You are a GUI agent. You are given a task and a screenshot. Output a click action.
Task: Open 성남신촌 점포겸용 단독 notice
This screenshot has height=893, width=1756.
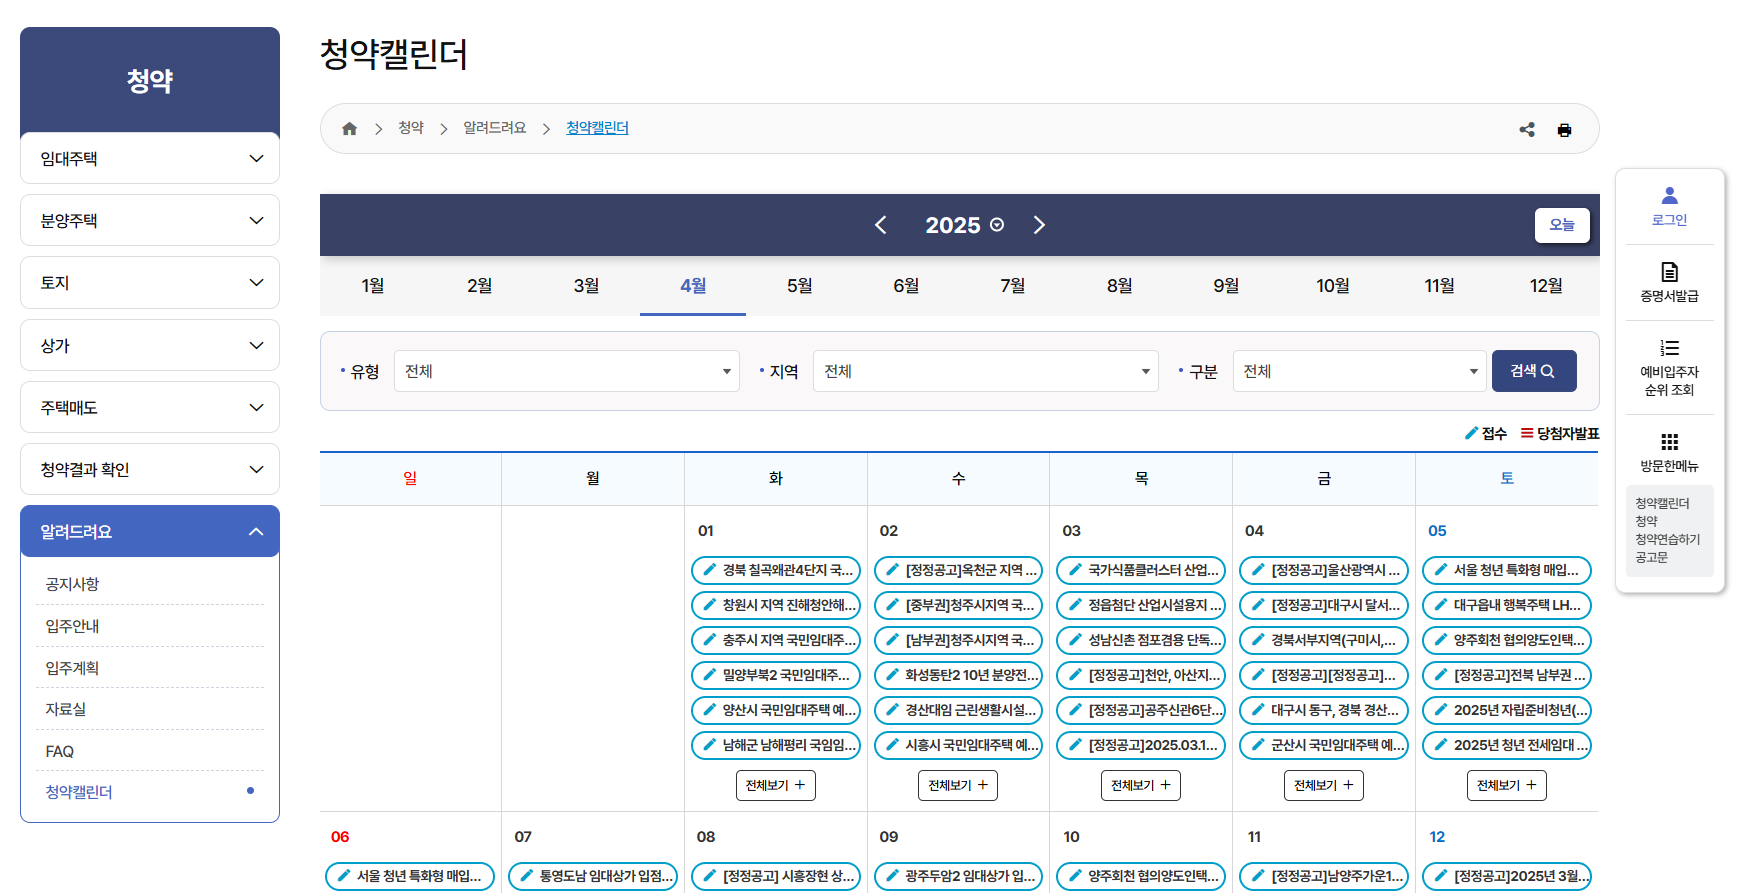coord(1141,640)
